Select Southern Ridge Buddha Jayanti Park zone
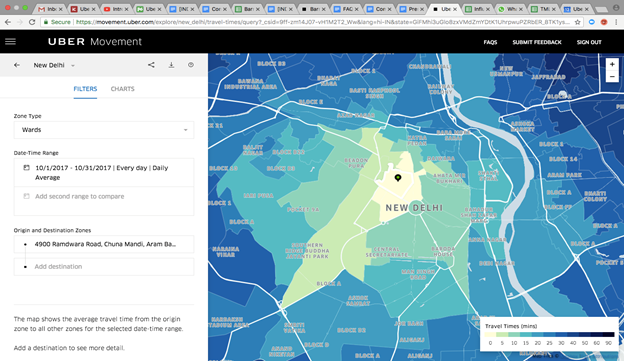The image size is (624, 361). 307,251
